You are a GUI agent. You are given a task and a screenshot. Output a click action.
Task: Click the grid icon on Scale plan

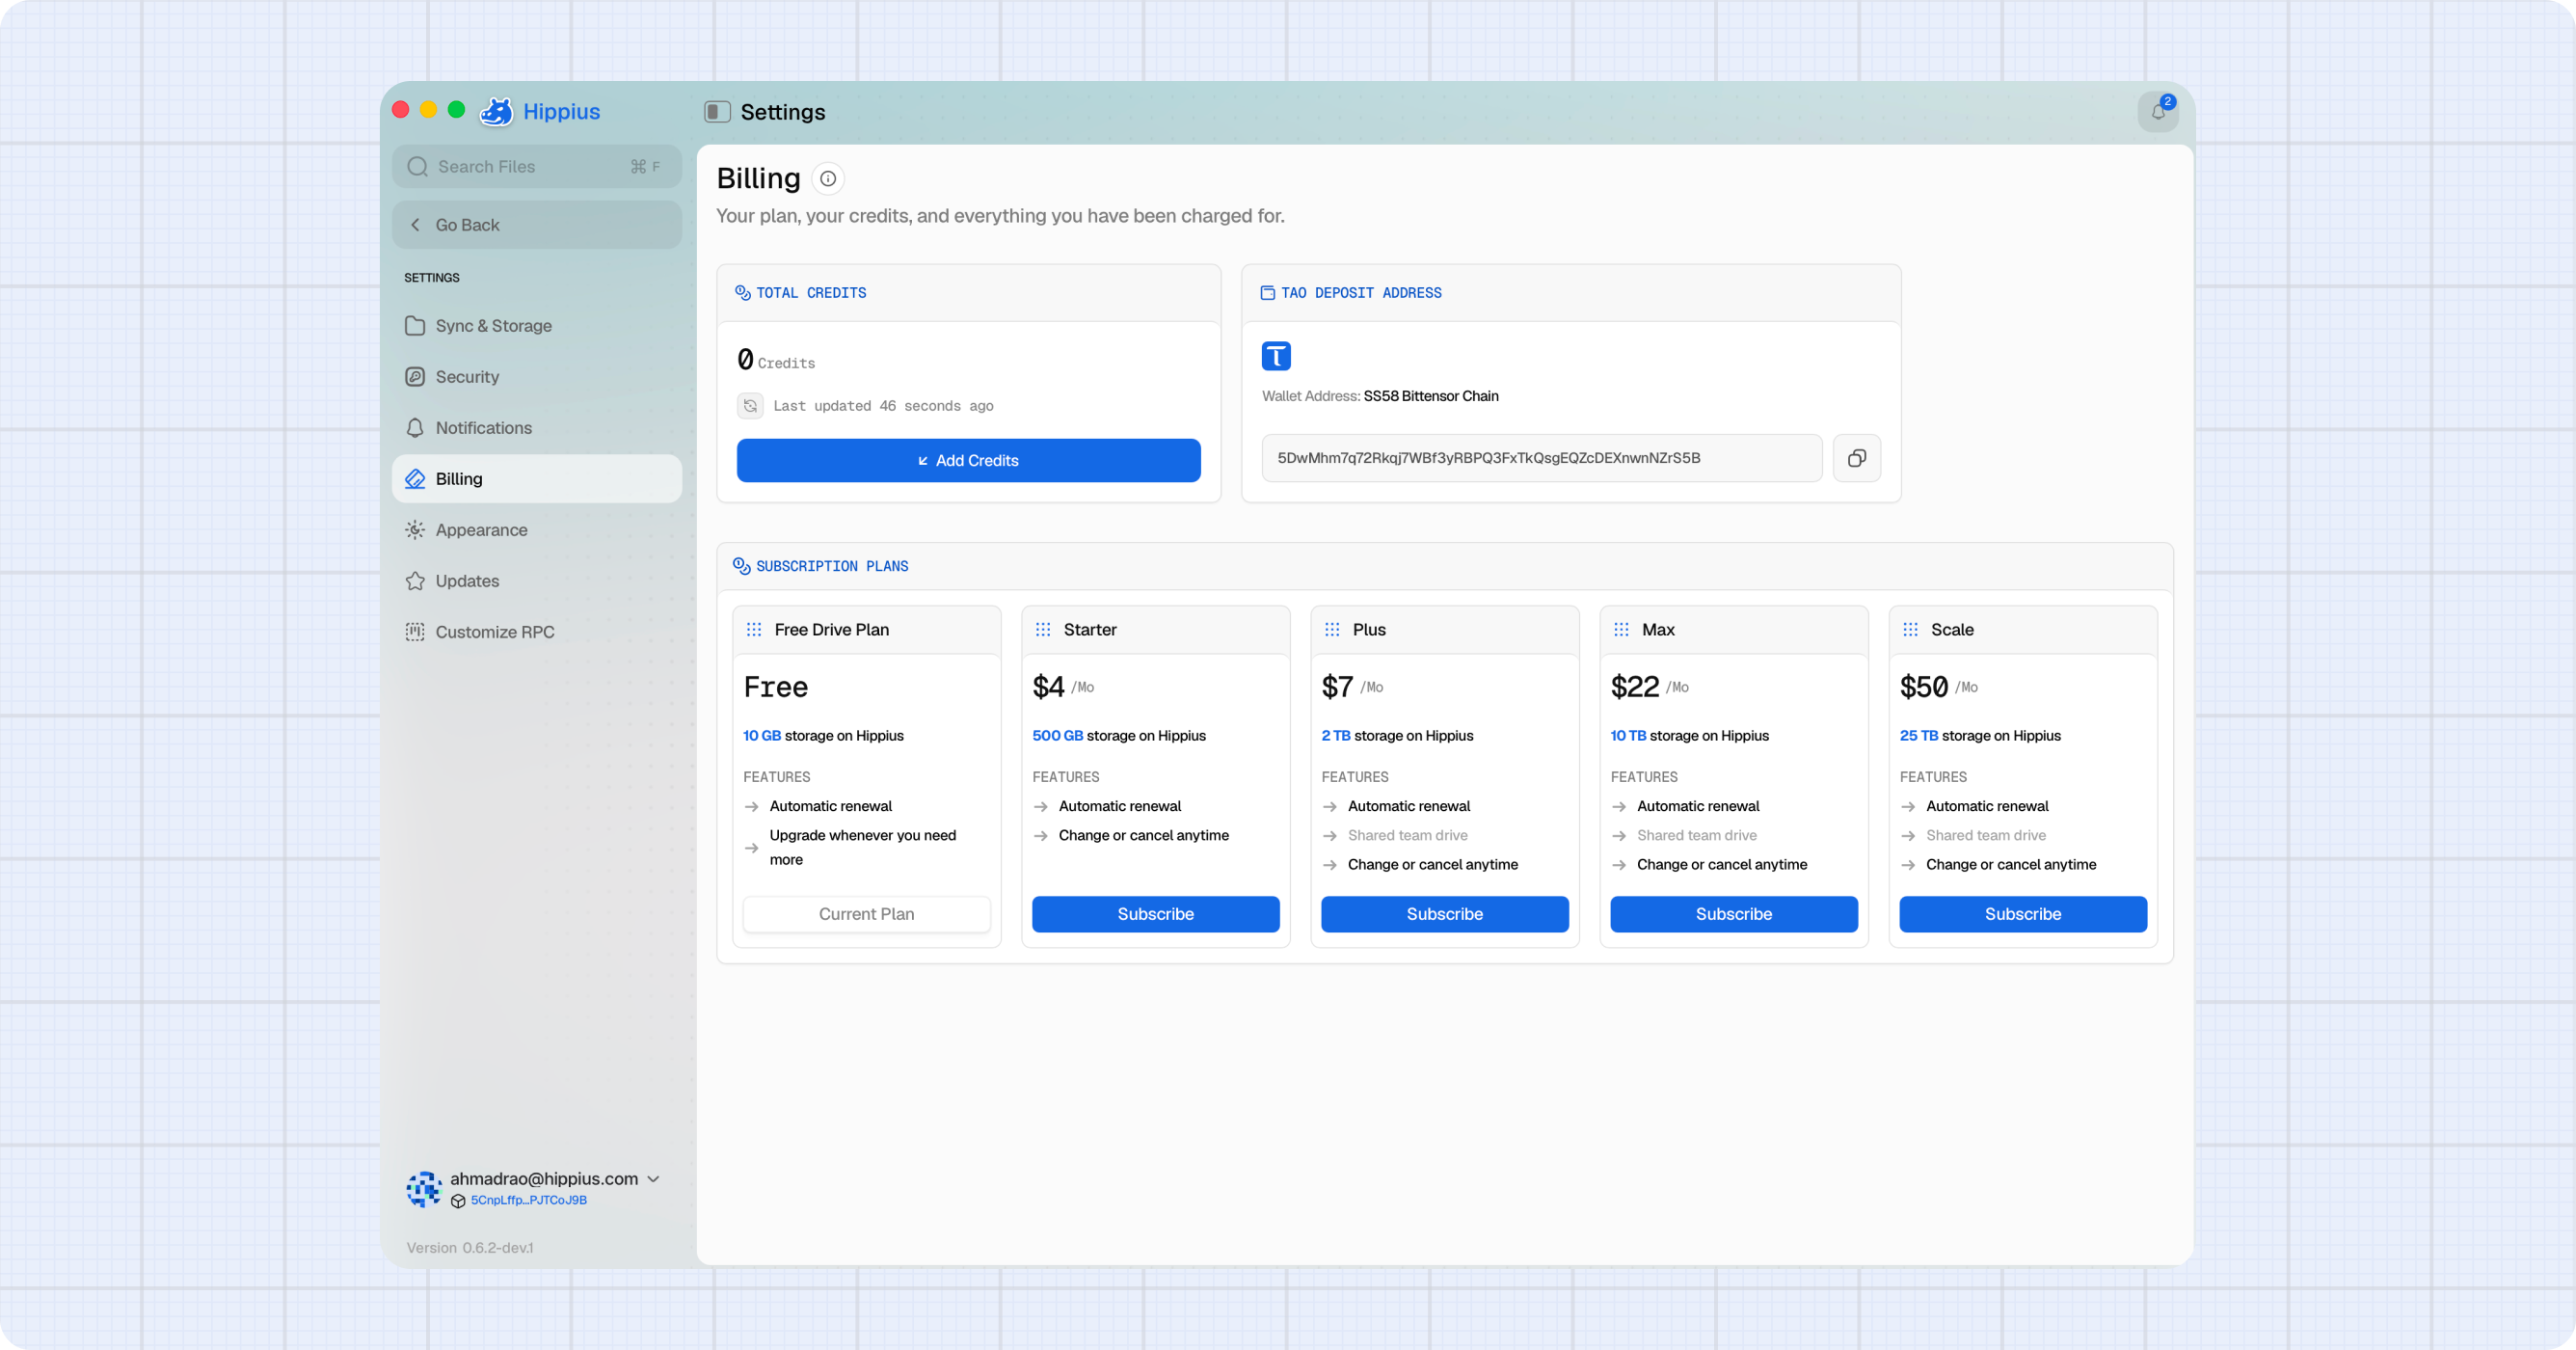click(x=1910, y=630)
